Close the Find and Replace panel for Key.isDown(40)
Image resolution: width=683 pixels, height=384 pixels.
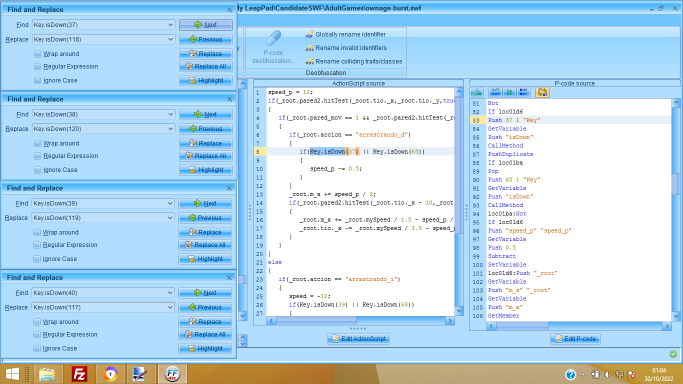[229, 278]
